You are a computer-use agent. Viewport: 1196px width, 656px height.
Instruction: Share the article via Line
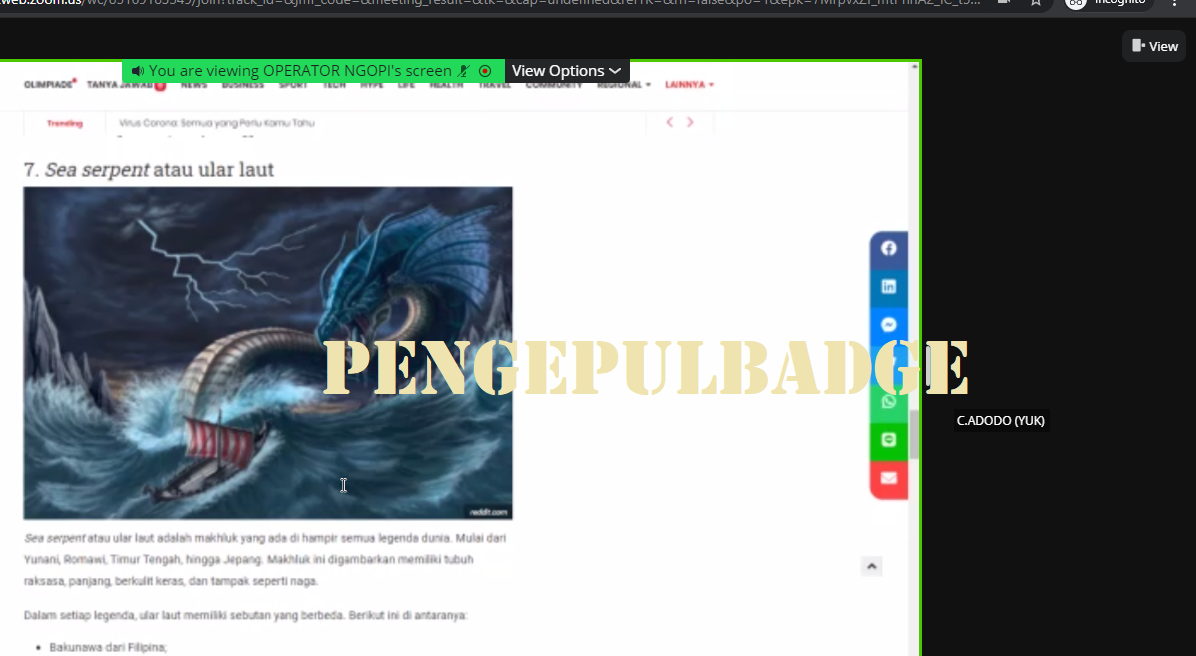pos(889,440)
